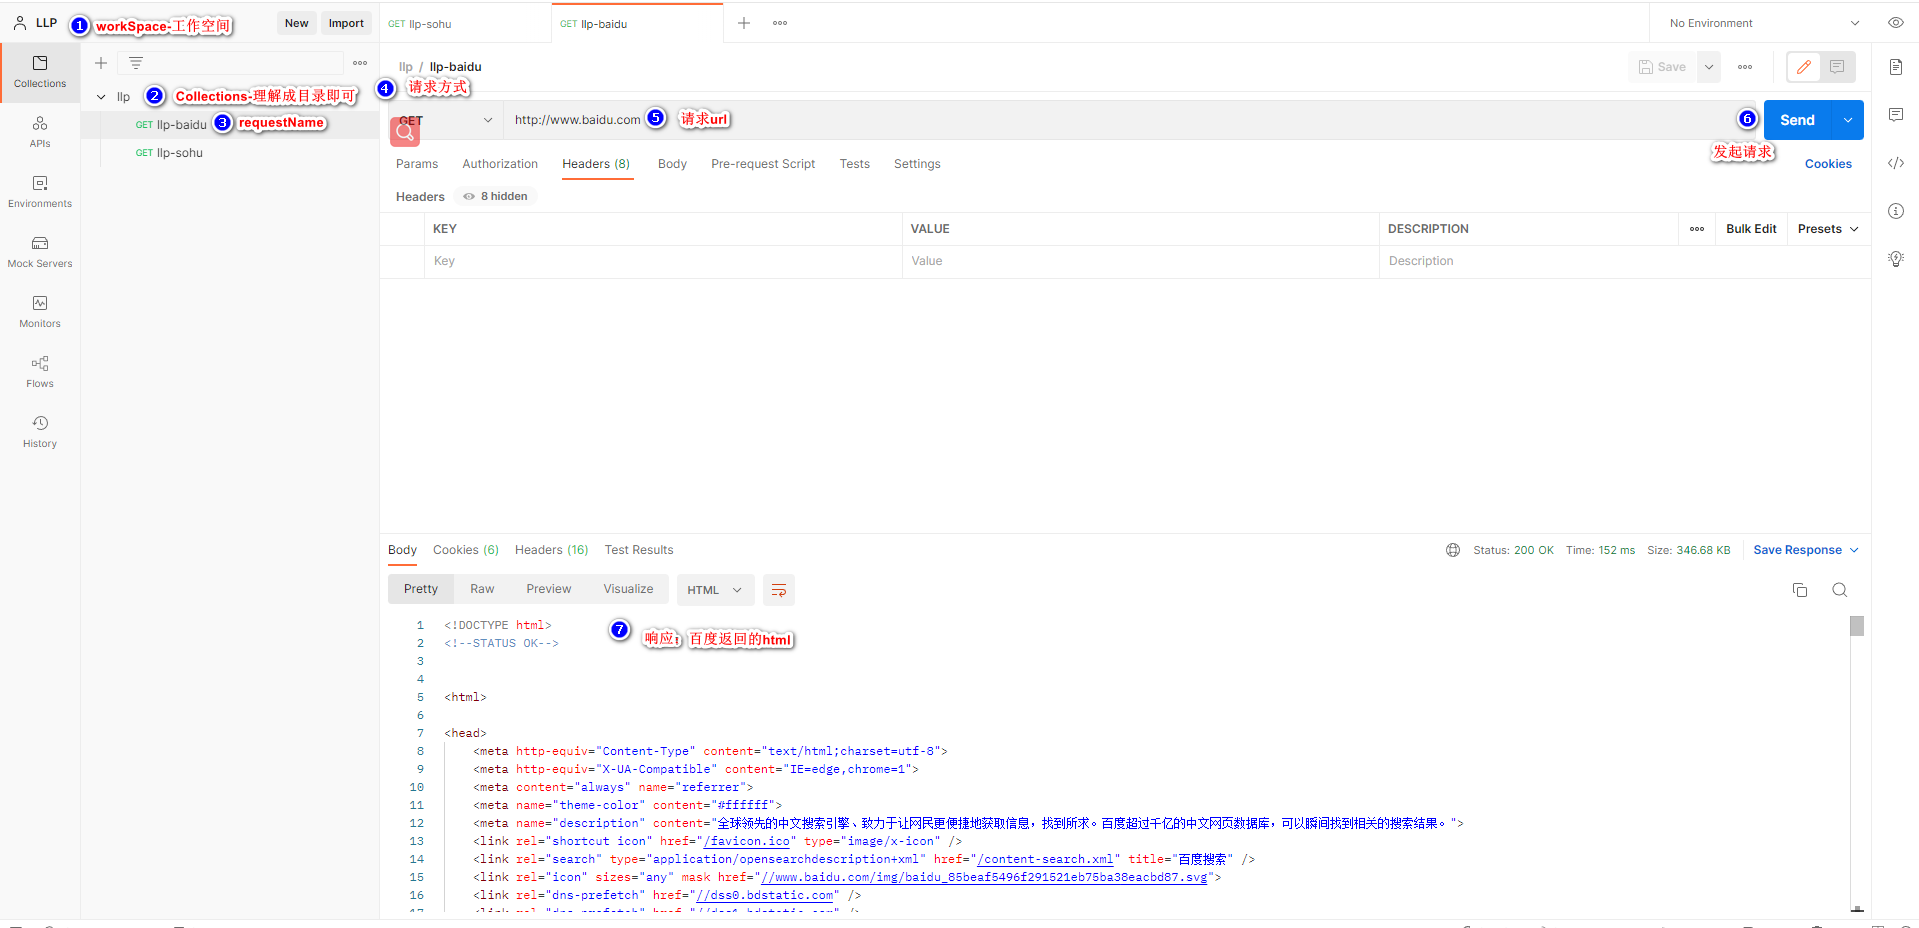The width and height of the screenshot is (1919, 928).
Task: Open the Flows panel
Action: click(40, 372)
